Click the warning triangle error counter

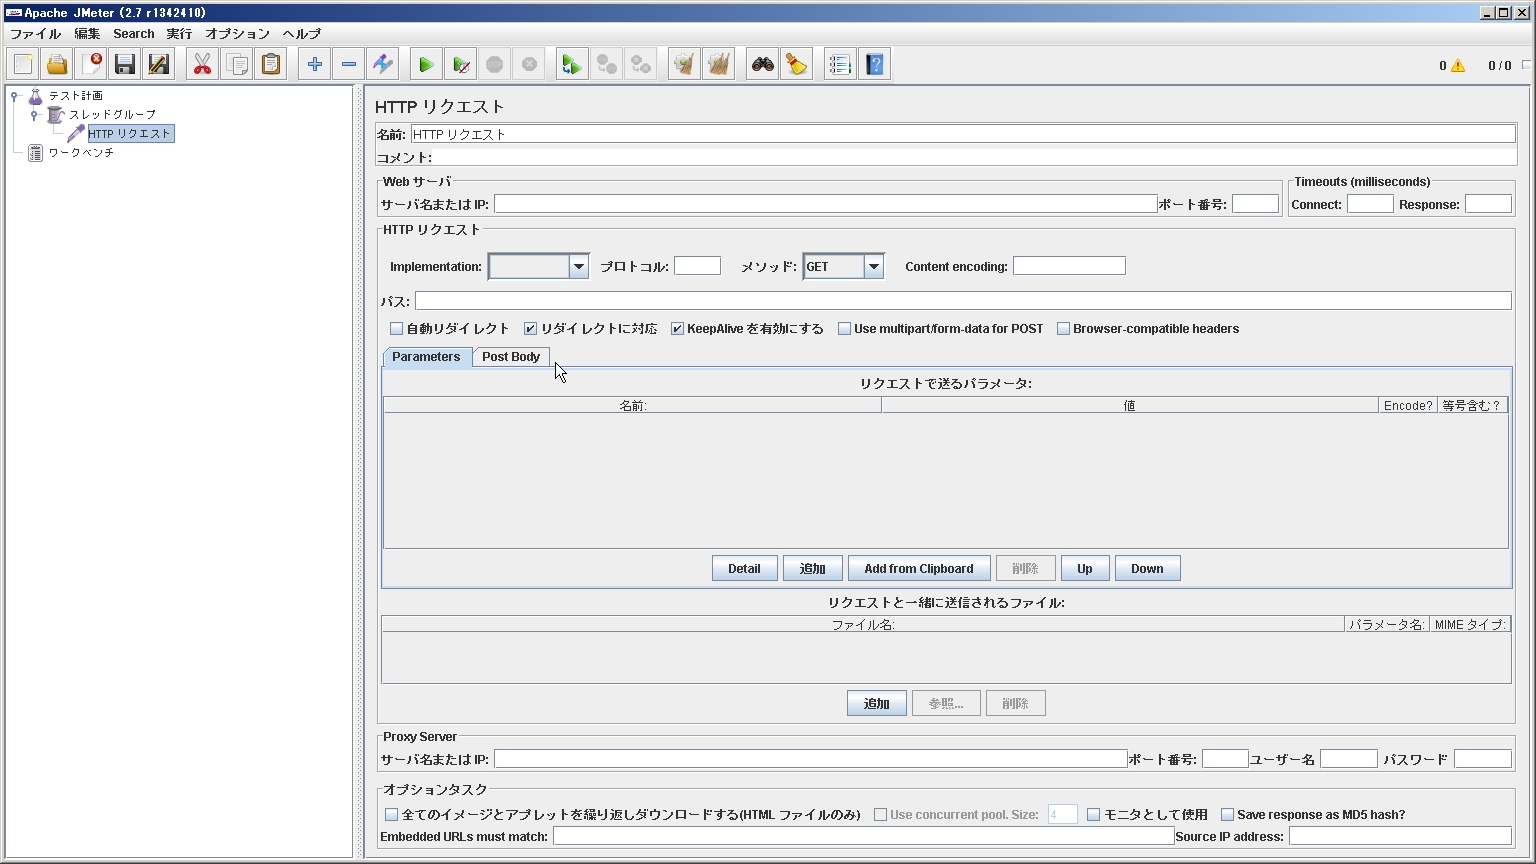click(x=1458, y=66)
